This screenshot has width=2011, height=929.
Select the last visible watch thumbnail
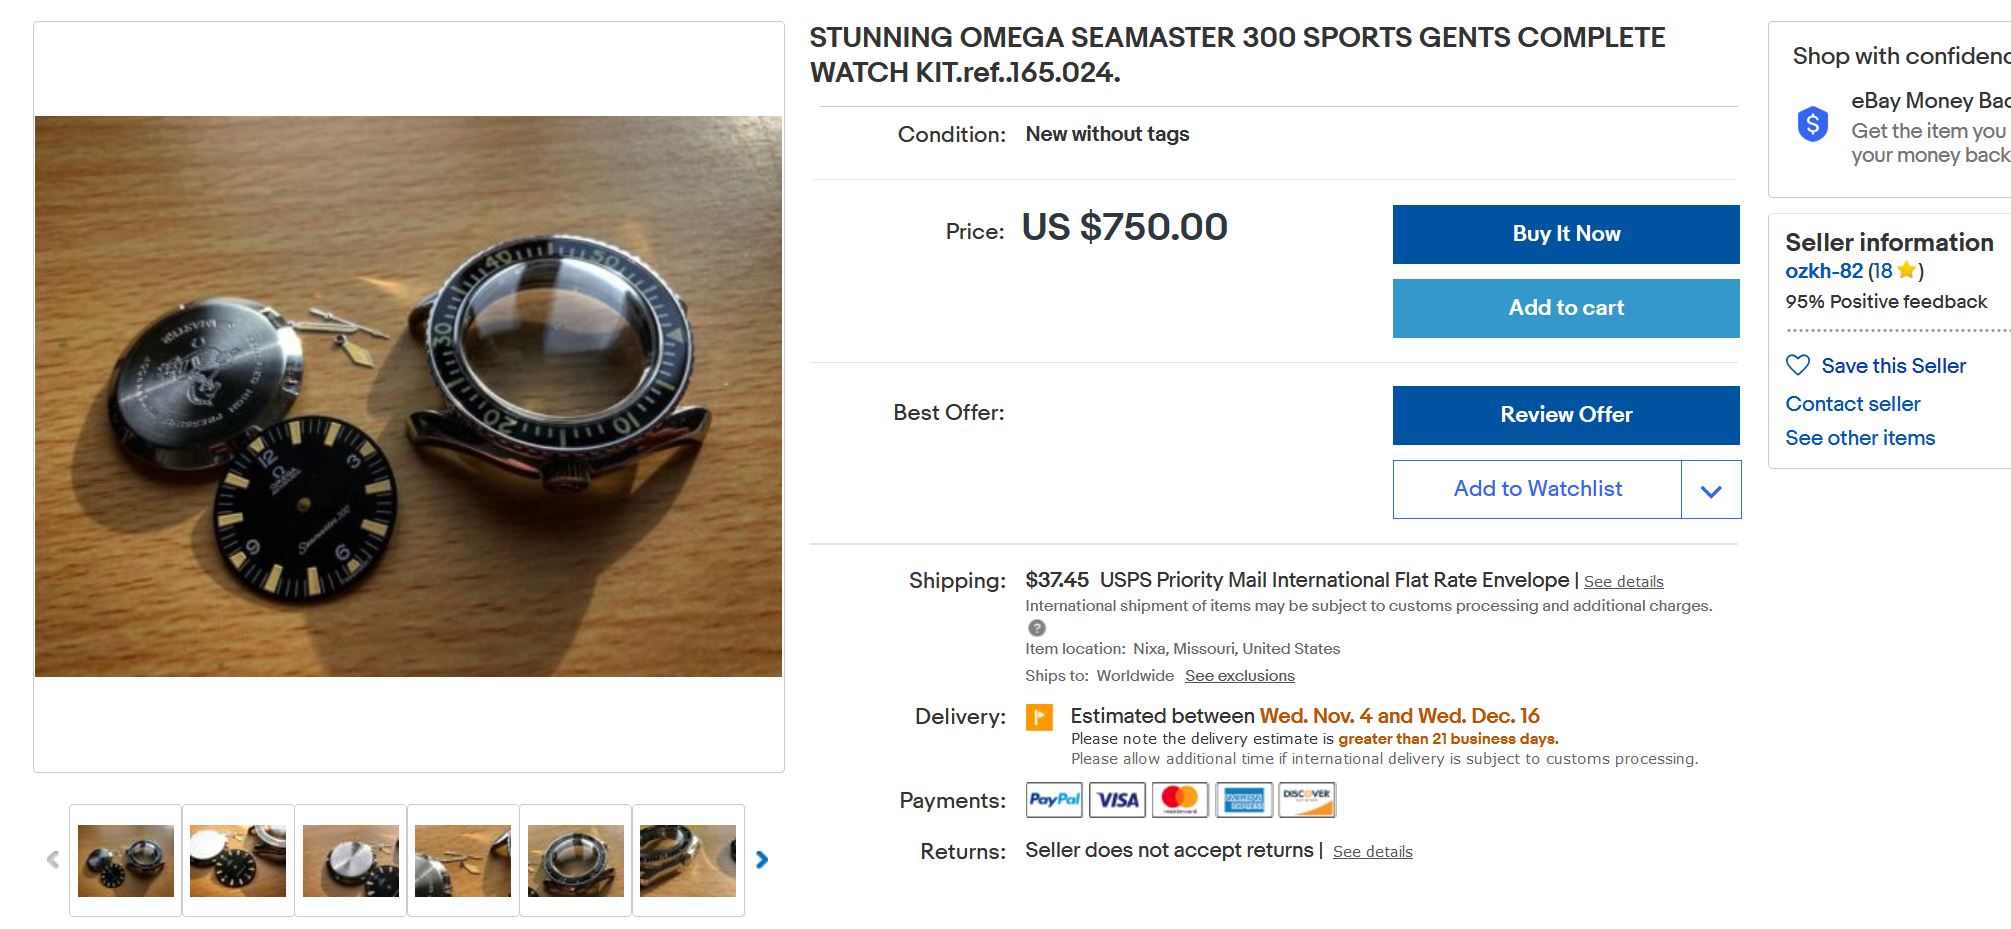tap(688, 860)
